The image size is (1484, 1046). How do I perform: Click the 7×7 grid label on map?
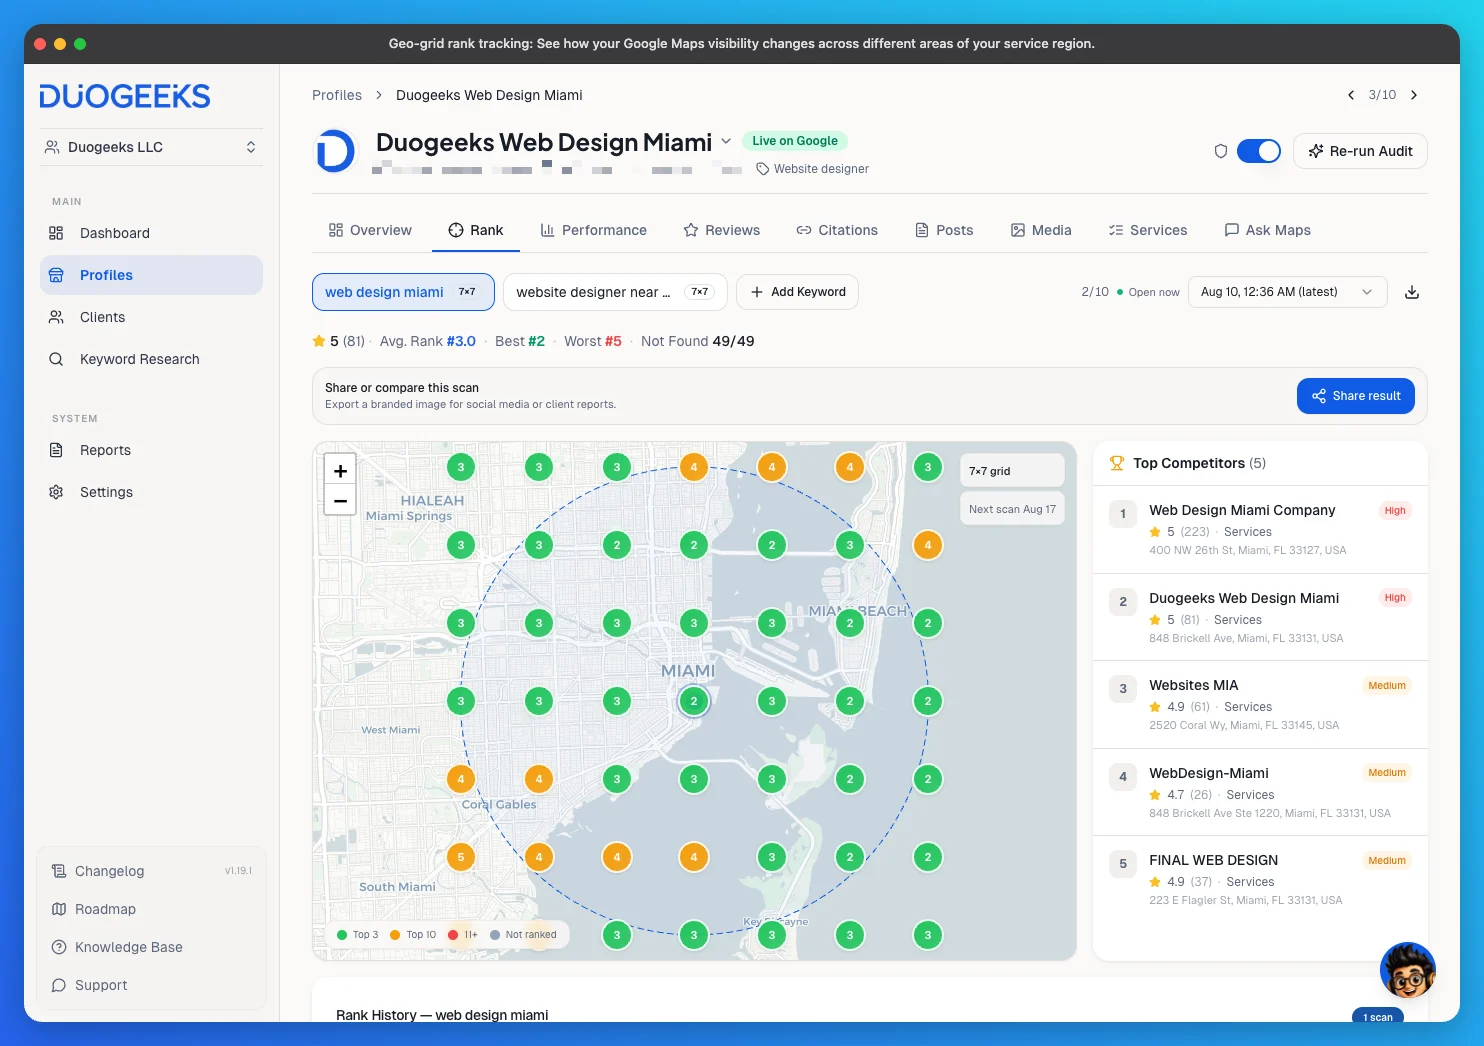[1012, 471]
